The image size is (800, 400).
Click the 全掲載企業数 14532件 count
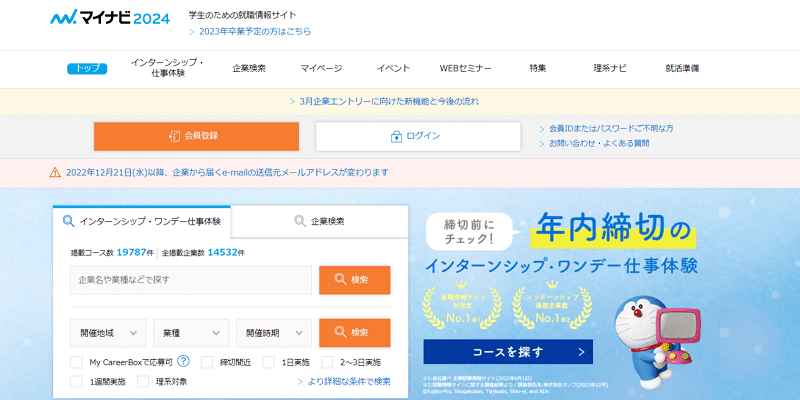pos(203,252)
